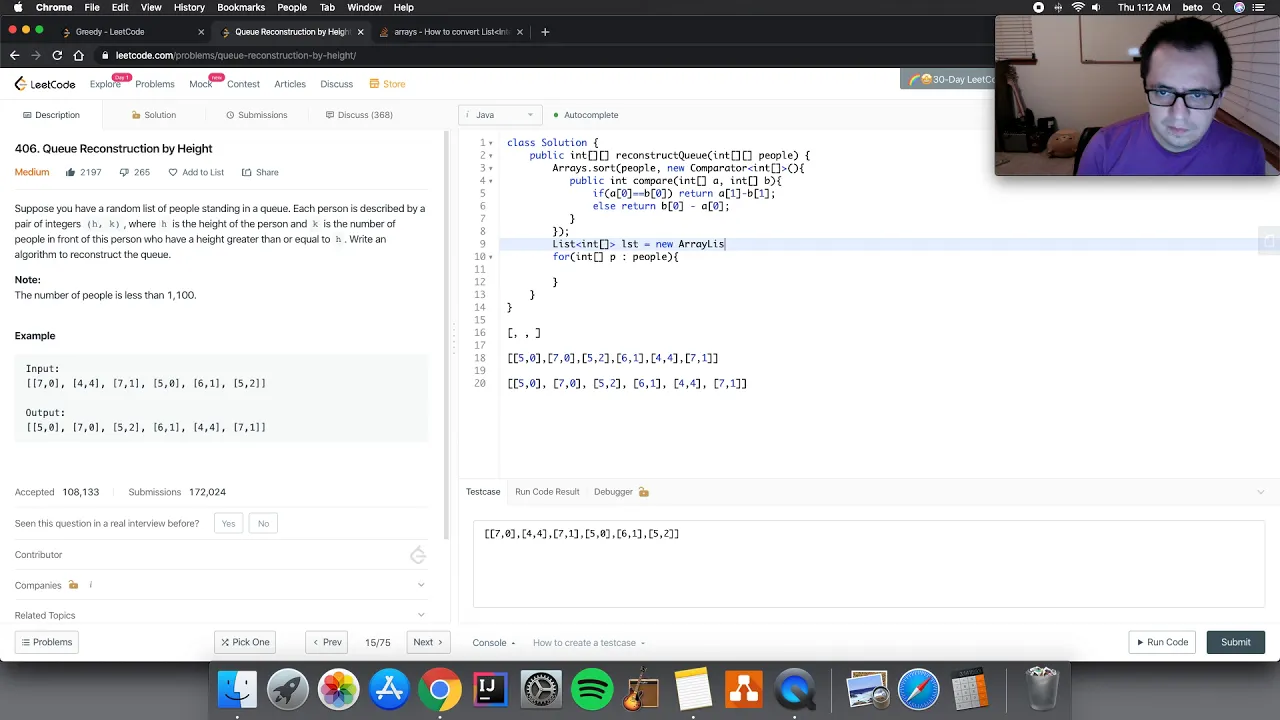Open QuickTime Player from the dock
Viewport: 1280px width, 720px height.
[x=794, y=689]
